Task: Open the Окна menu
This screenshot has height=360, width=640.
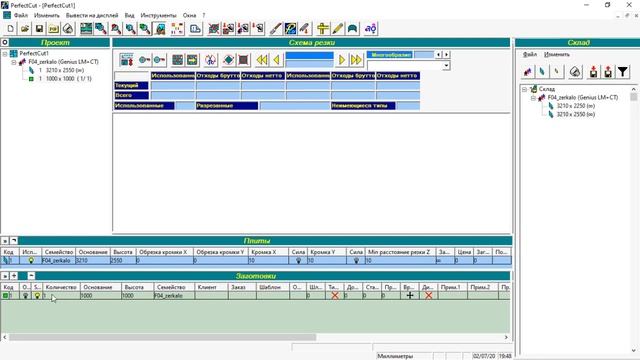Action: [189, 15]
